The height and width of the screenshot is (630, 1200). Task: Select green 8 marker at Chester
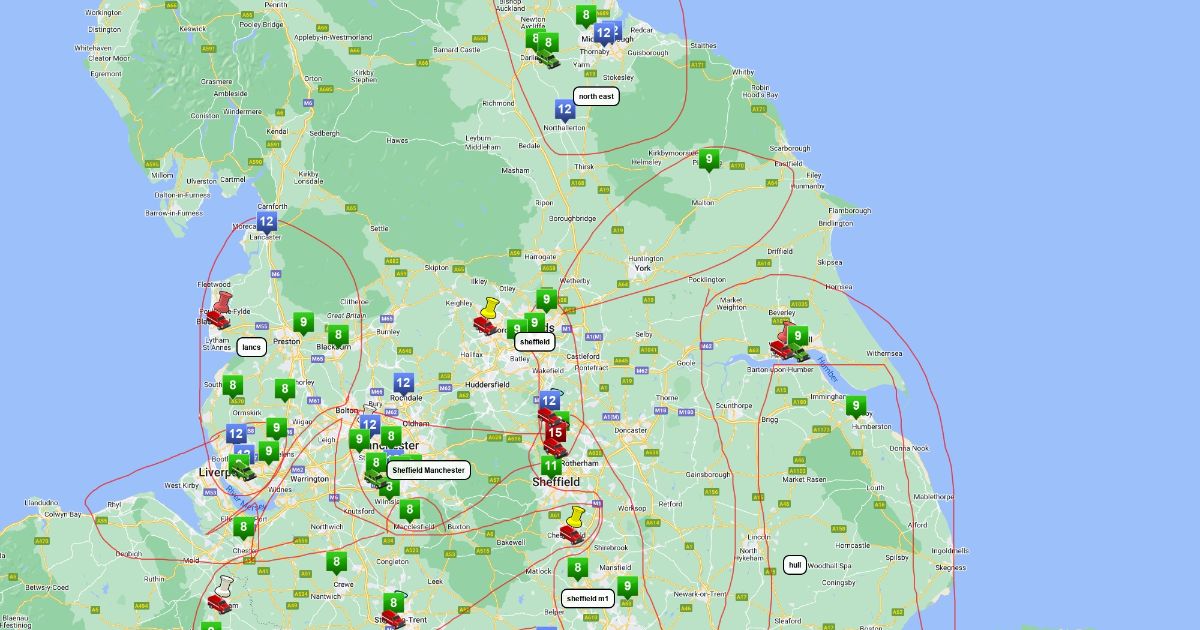click(243, 527)
